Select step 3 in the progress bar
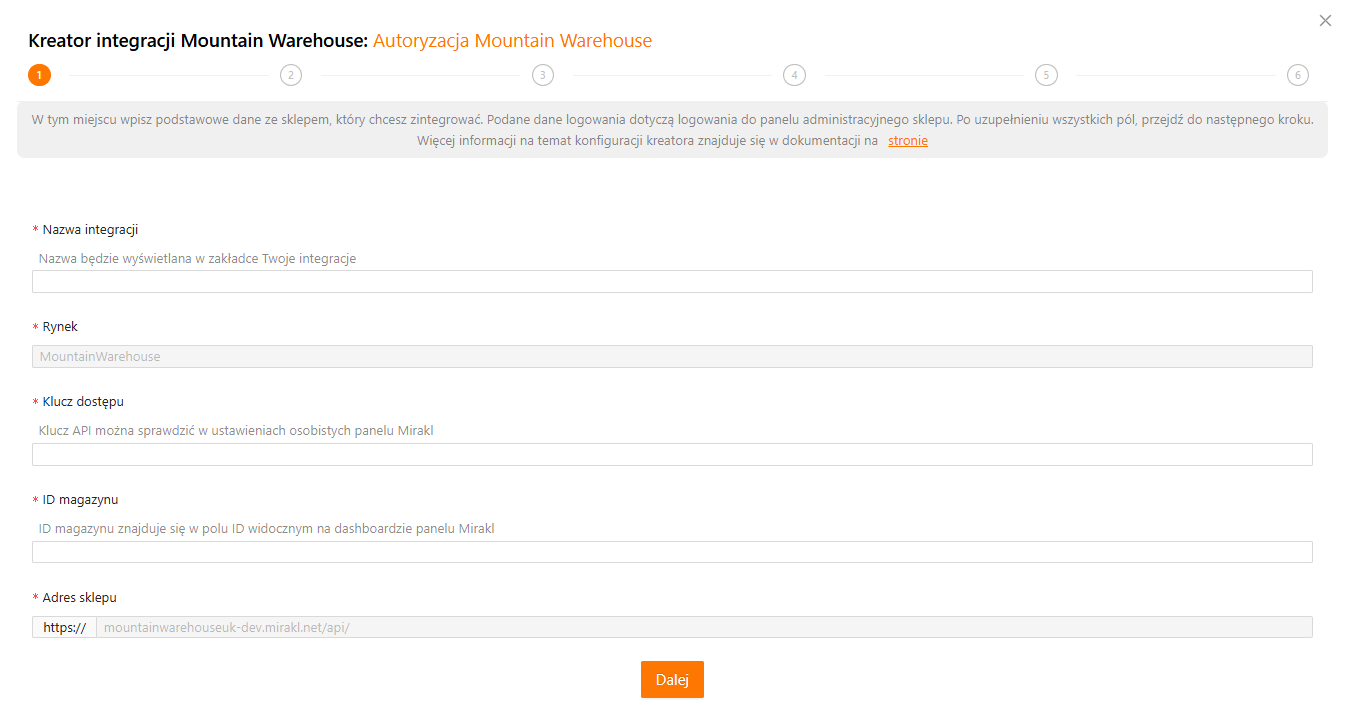This screenshot has width=1345, height=710. point(543,75)
